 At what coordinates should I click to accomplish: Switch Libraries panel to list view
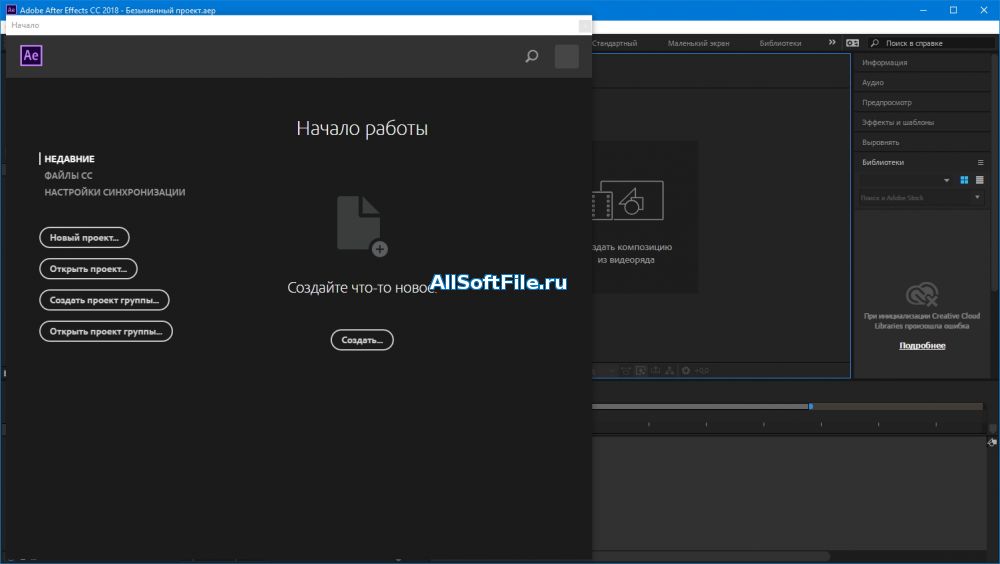980,180
